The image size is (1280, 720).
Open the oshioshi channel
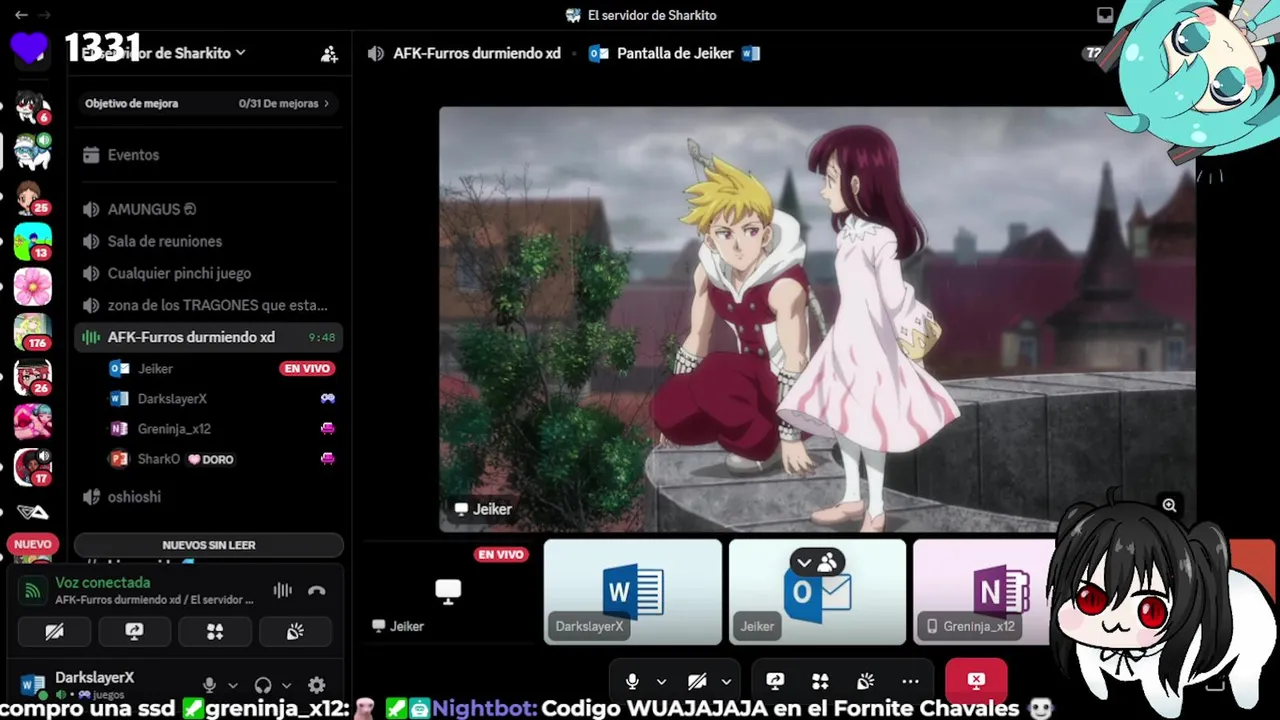click(208, 497)
